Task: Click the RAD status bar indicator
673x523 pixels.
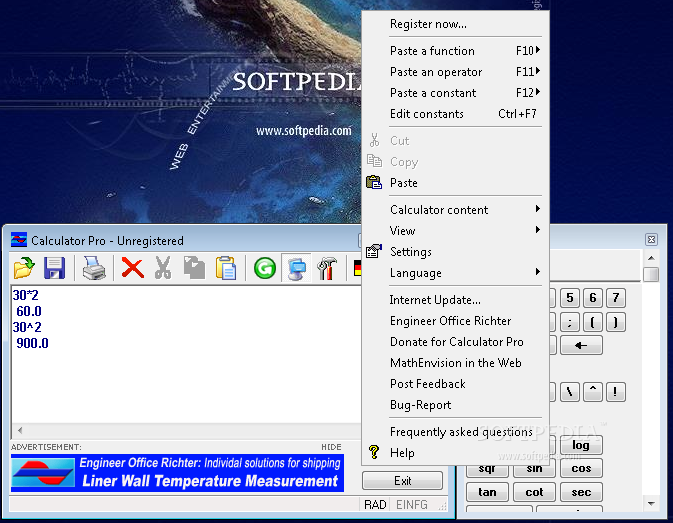Action: coord(375,505)
